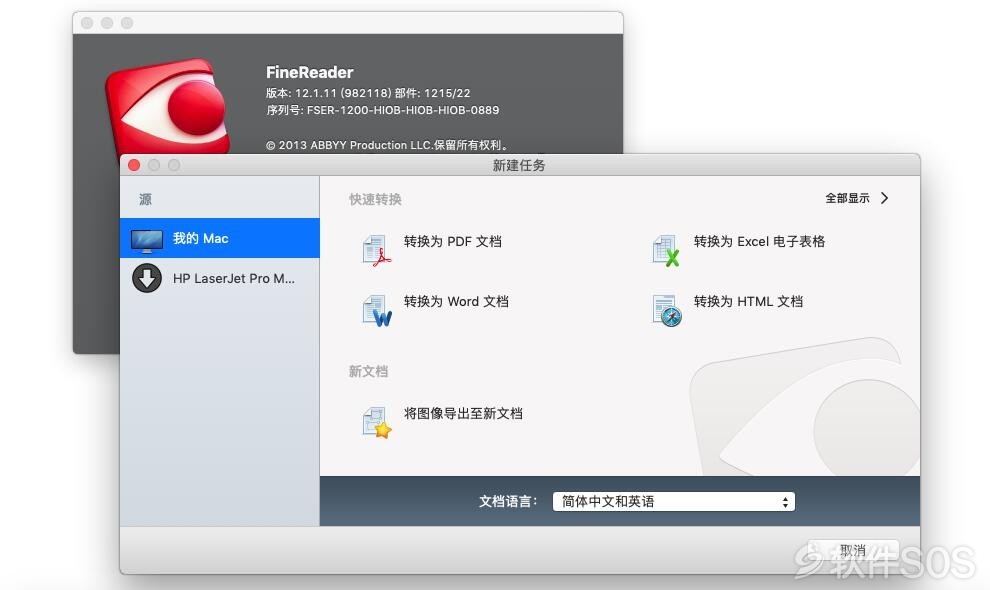The image size is (990, 590).
Task: Click 转换为 Word 文档 label
Action: click(x=456, y=301)
